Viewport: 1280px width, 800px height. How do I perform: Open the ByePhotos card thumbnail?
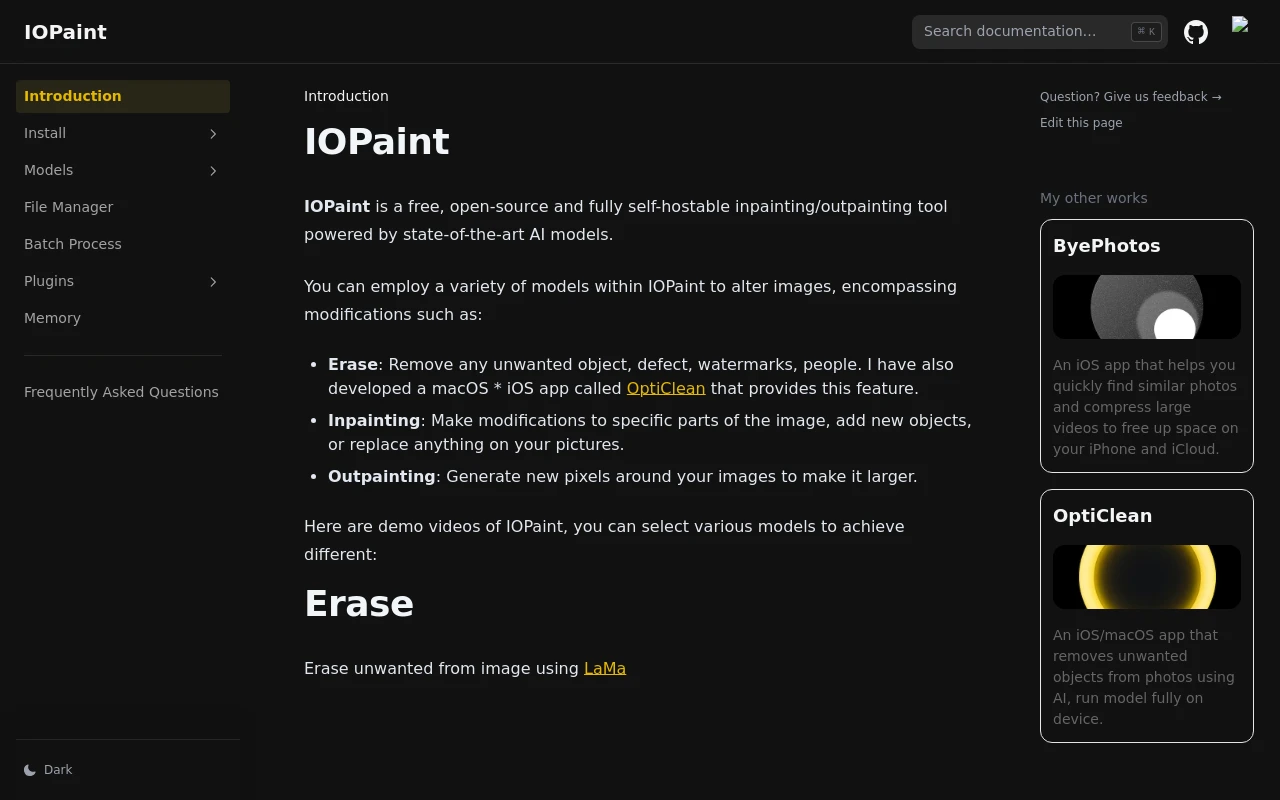click(x=1146, y=307)
